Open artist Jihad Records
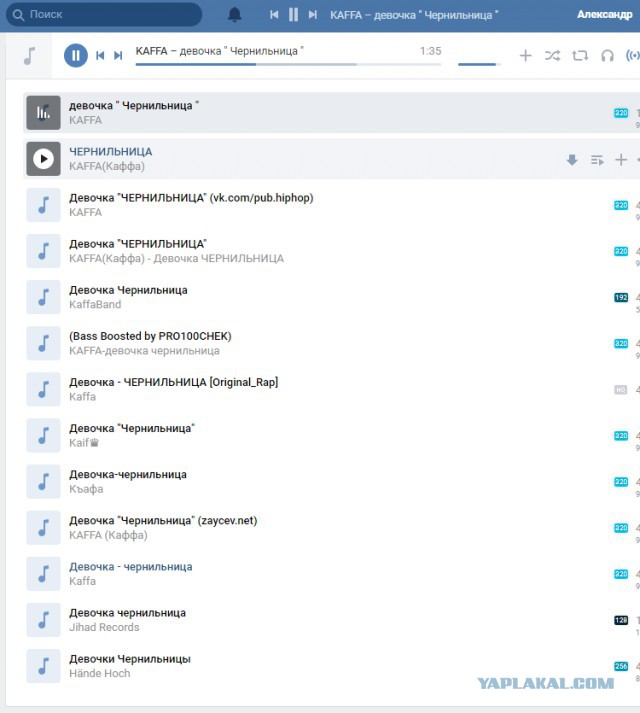Image resolution: width=640 pixels, height=713 pixels. pos(104,628)
